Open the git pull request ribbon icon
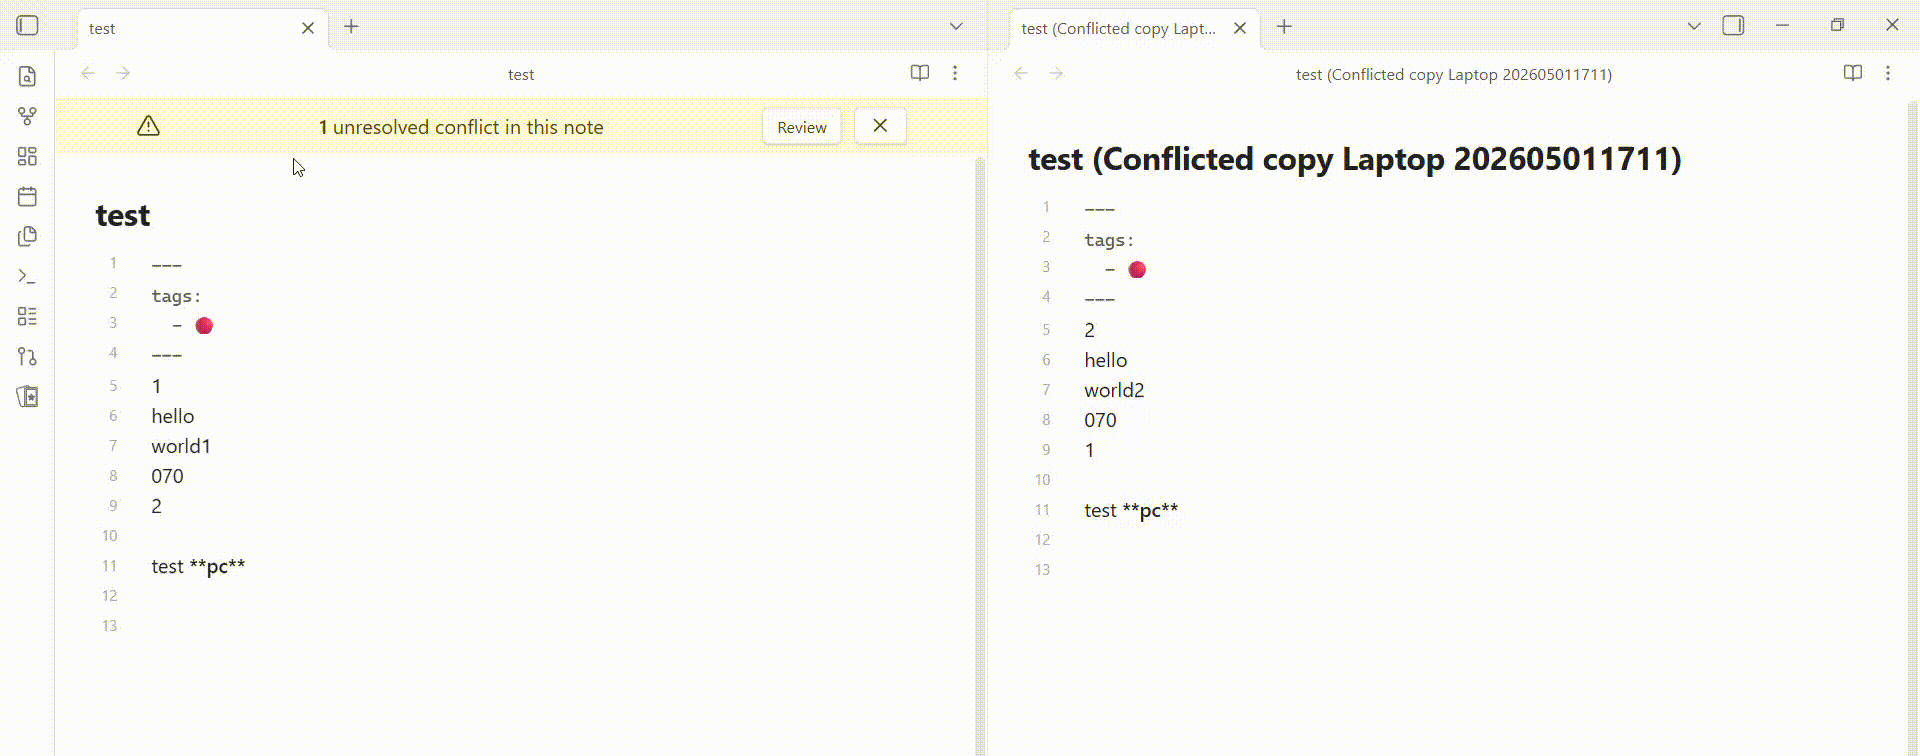Viewport: 1920px width, 756px height. pos(27,356)
